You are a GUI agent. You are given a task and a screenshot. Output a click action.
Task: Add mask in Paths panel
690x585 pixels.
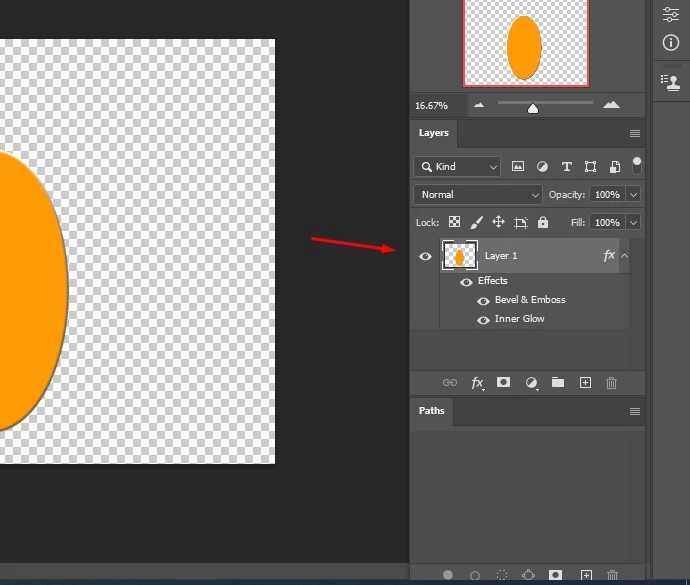555,574
